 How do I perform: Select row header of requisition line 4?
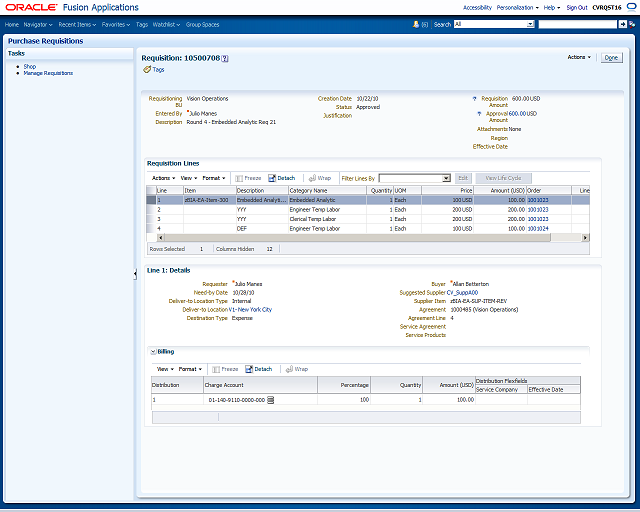click(x=151, y=229)
